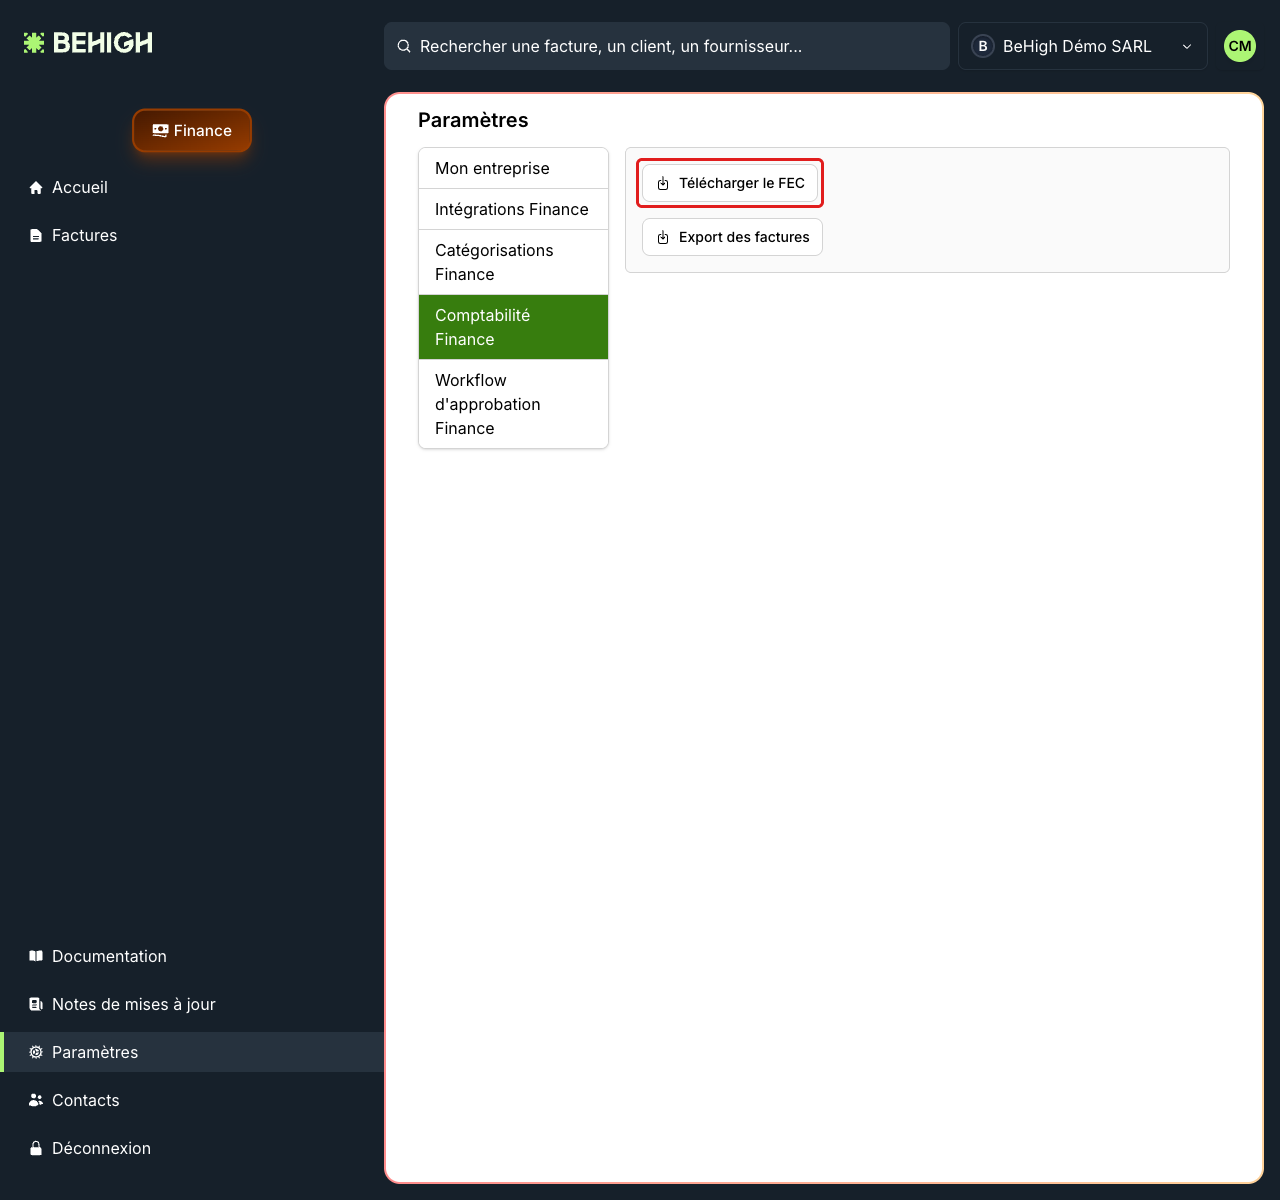
Task: Go to Accueil in the sidebar
Action: coord(192,188)
